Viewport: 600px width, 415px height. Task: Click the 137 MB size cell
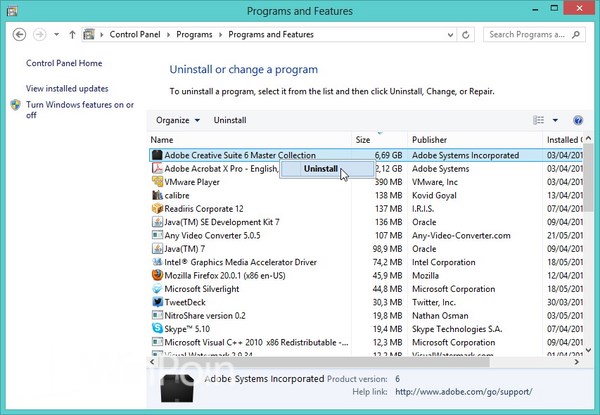(x=389, y=209)
